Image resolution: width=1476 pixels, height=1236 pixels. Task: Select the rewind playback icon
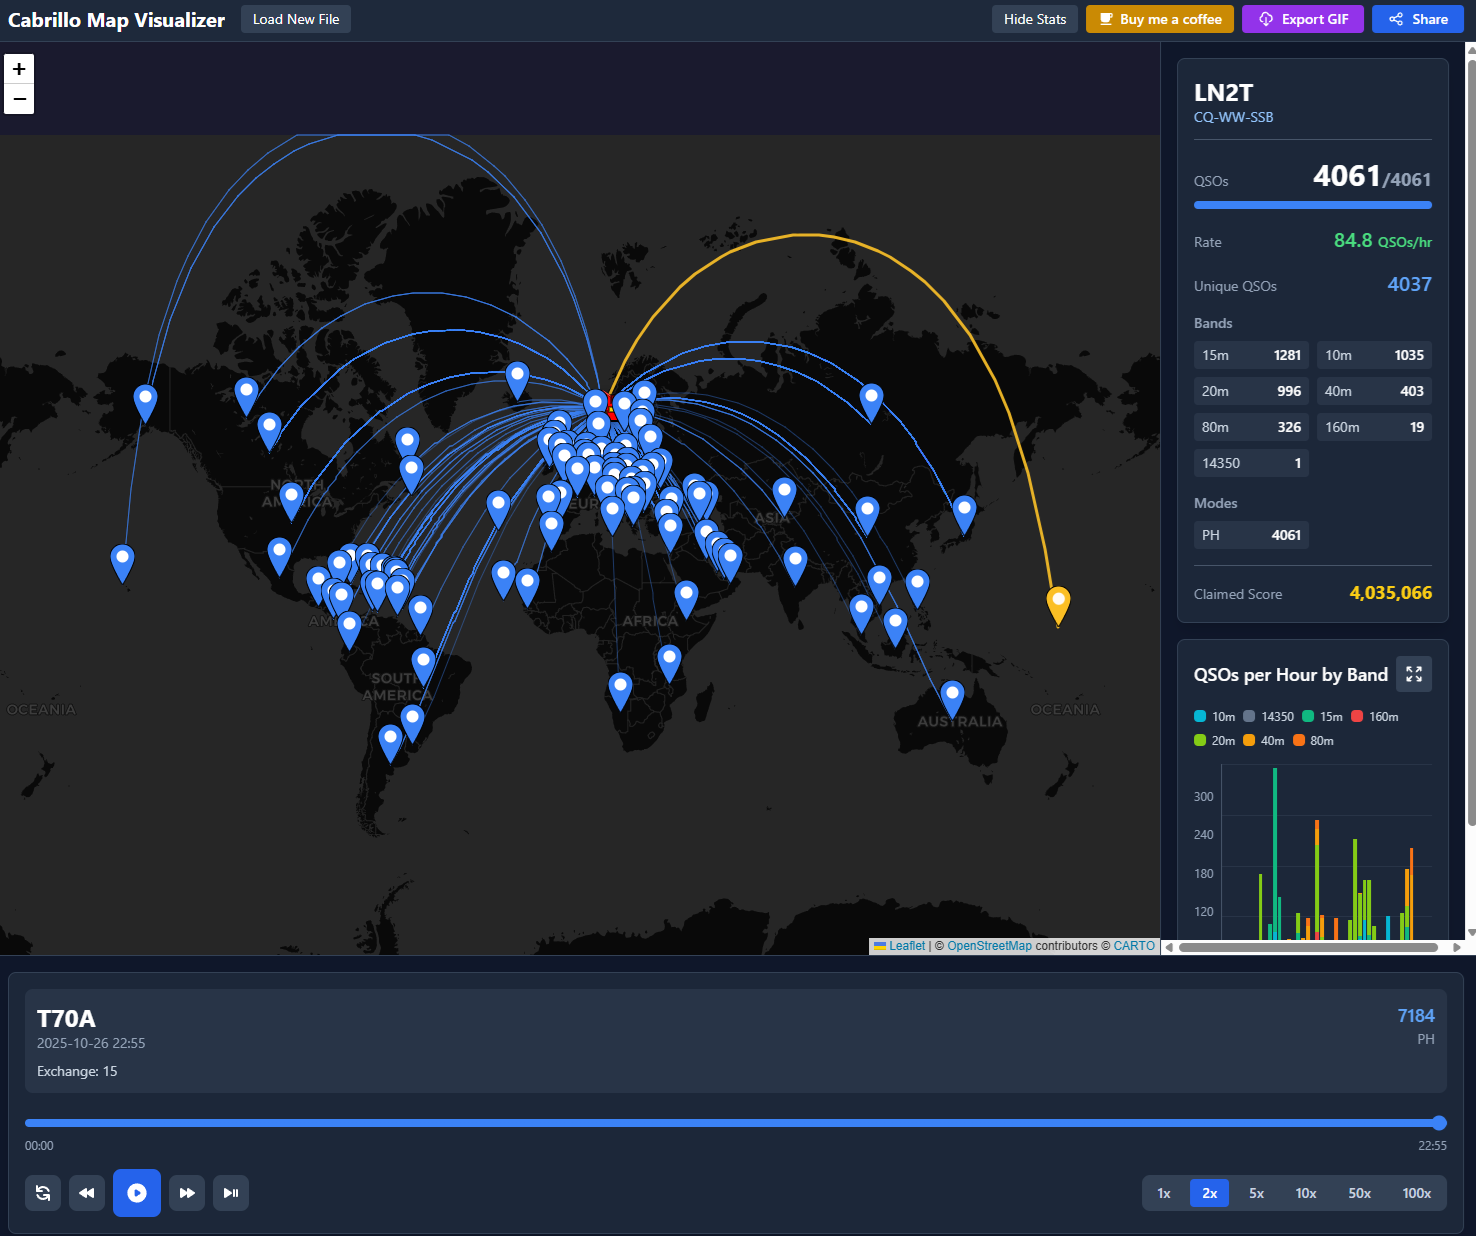click(x=86, y=1193)
